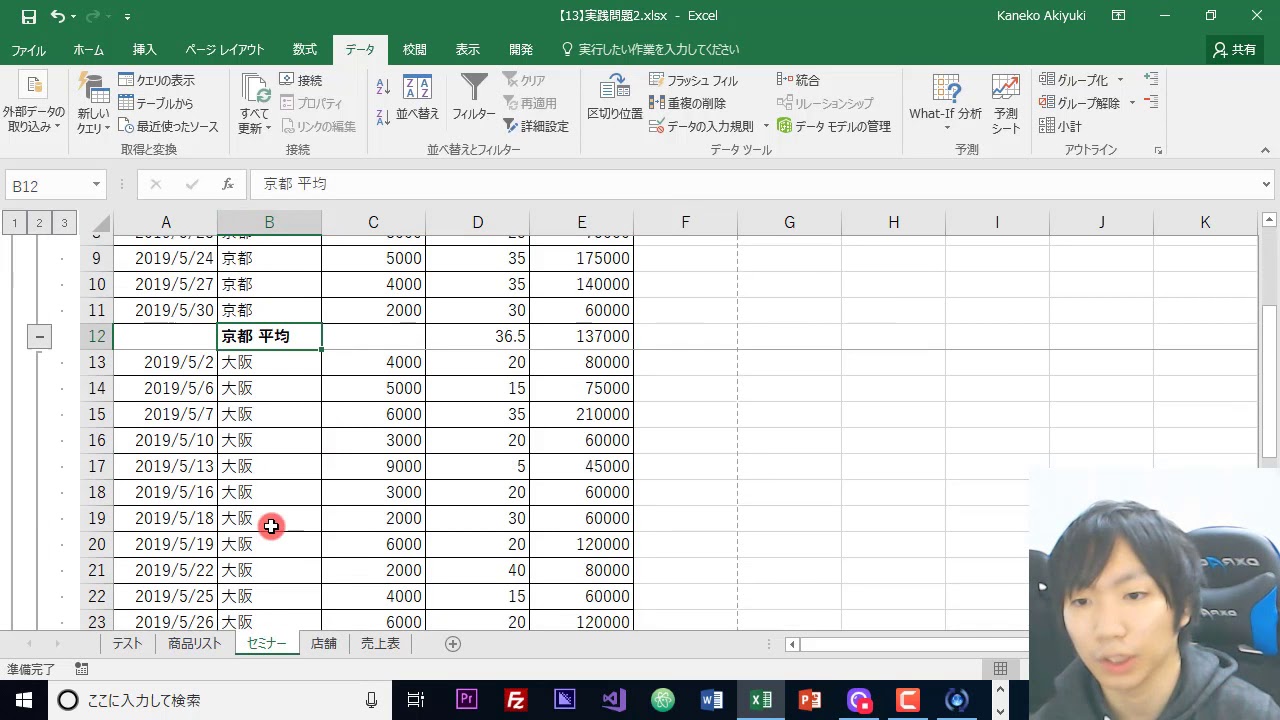
Task: Click the 共有 share button
Action: (1234, 50)
